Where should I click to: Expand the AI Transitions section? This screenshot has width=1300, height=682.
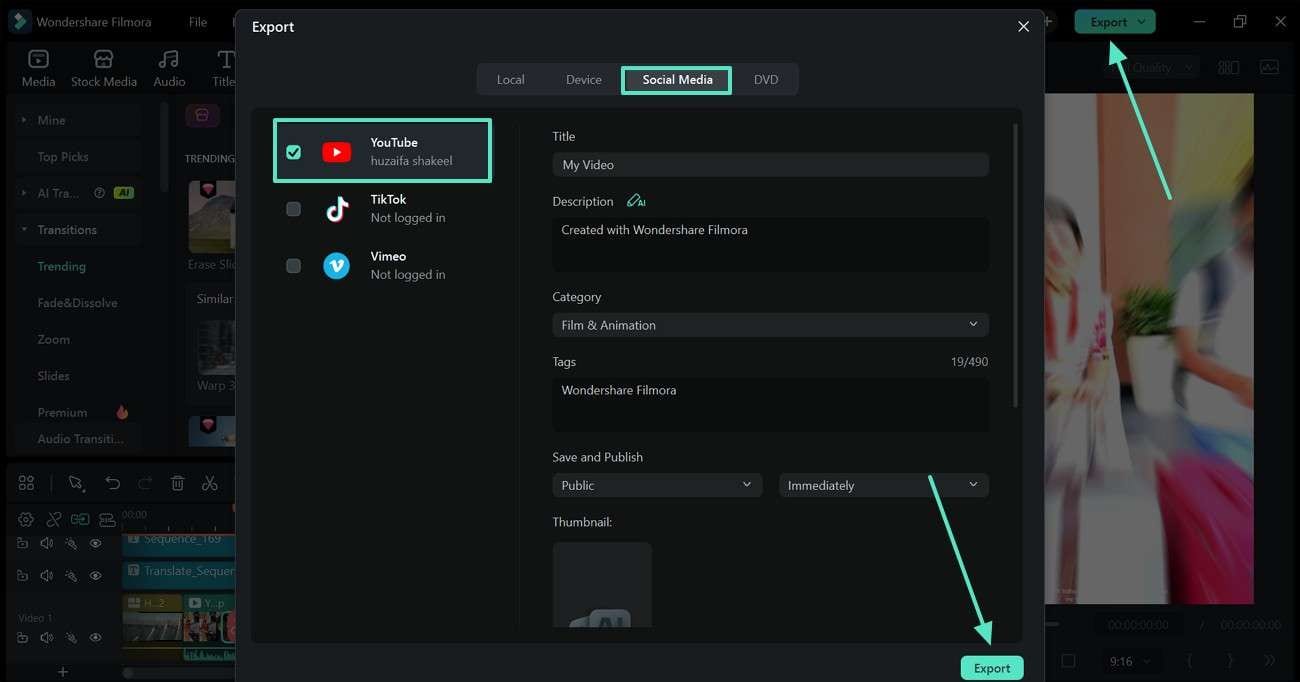[24, 193]
